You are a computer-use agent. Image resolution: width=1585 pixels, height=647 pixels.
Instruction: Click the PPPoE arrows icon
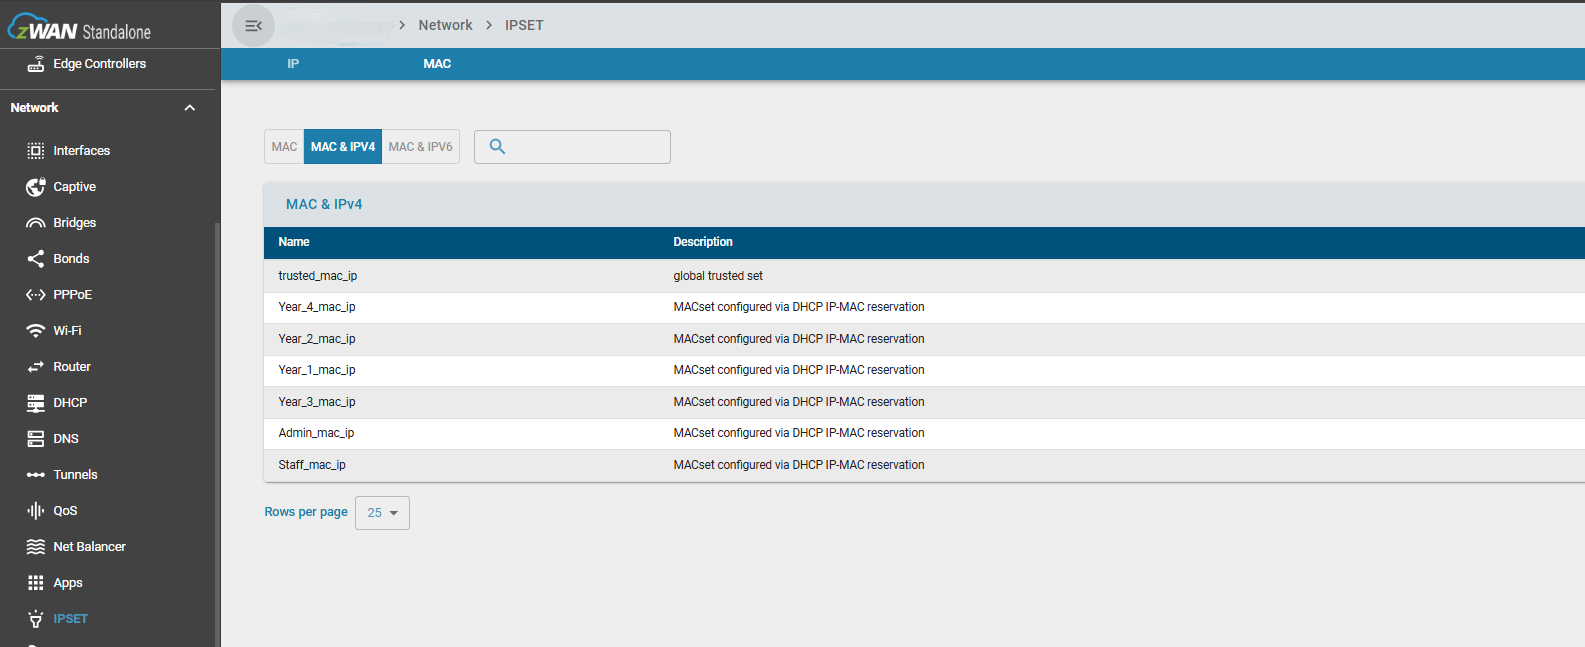pos(36,295)
